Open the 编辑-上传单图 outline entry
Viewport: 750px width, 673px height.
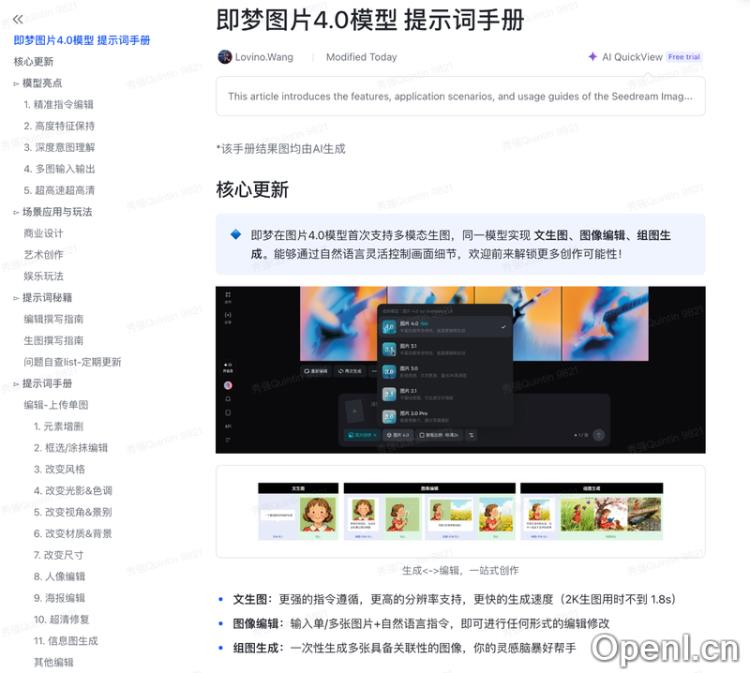point(56,405)
